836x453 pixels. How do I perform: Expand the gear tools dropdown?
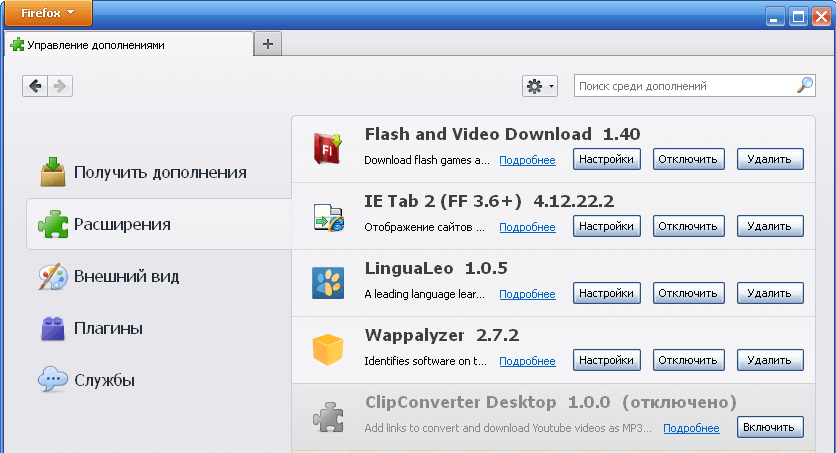540,86
